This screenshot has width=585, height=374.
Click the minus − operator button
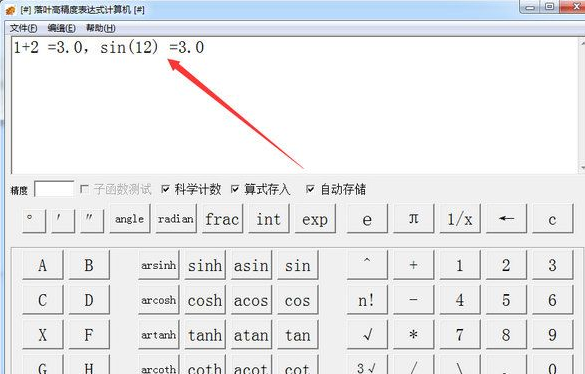point(413,300)
